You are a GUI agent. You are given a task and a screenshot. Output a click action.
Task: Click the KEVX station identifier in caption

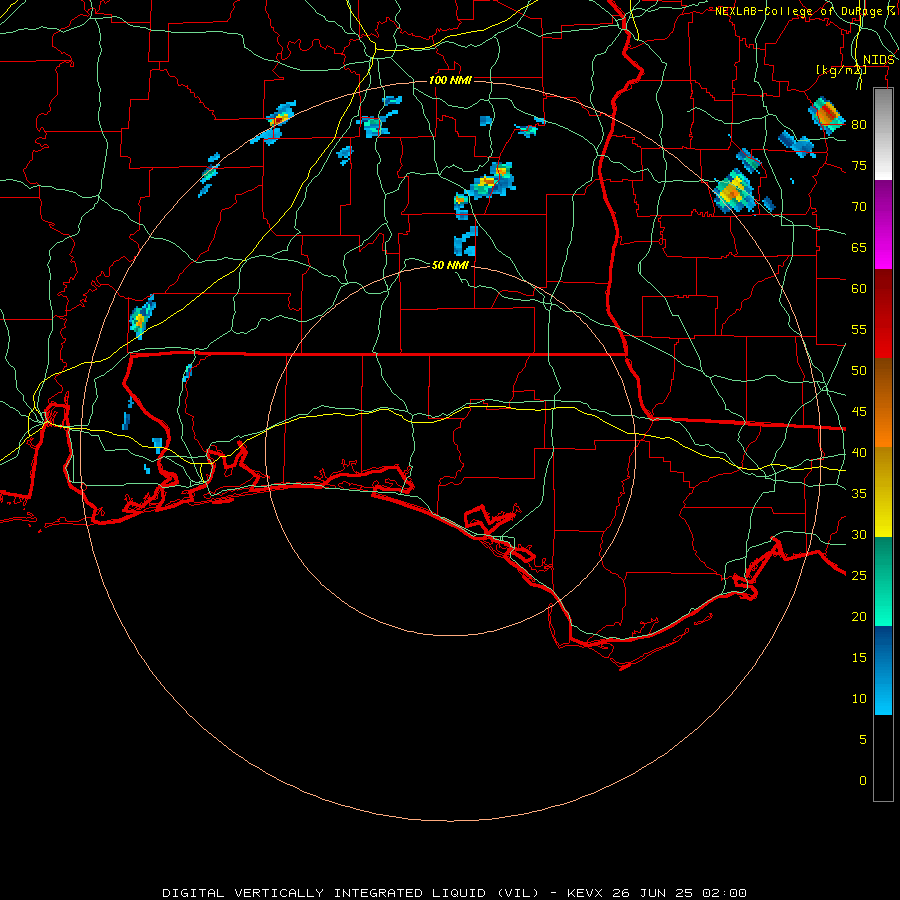[x=585, y=893]
